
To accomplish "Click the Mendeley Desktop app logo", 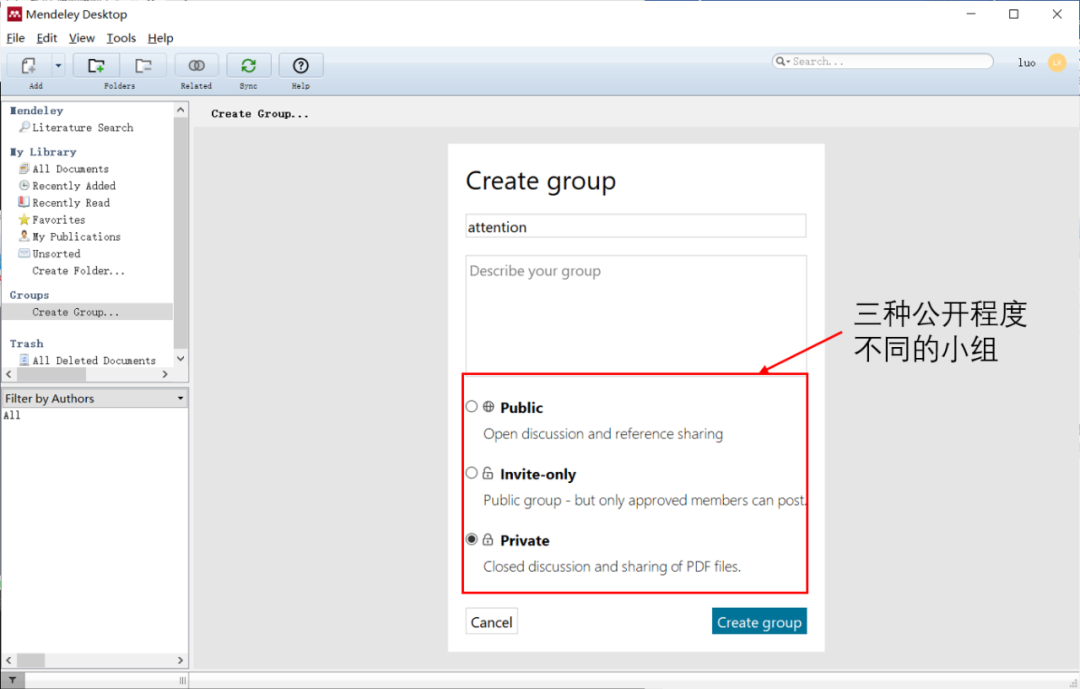I will pyautogui.click(x=14, y=14).
